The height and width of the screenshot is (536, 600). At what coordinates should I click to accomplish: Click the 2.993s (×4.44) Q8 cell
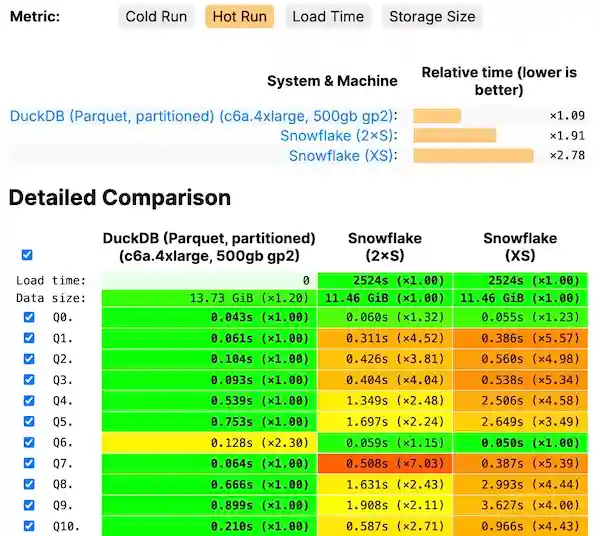tap(520, 484)
